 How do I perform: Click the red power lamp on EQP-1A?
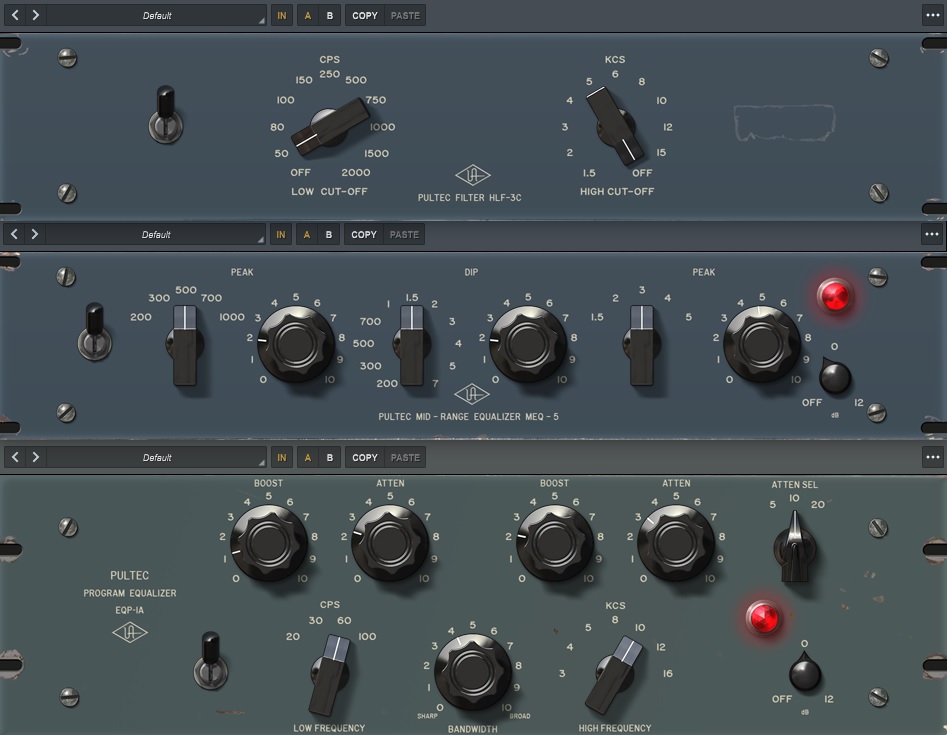763,618
